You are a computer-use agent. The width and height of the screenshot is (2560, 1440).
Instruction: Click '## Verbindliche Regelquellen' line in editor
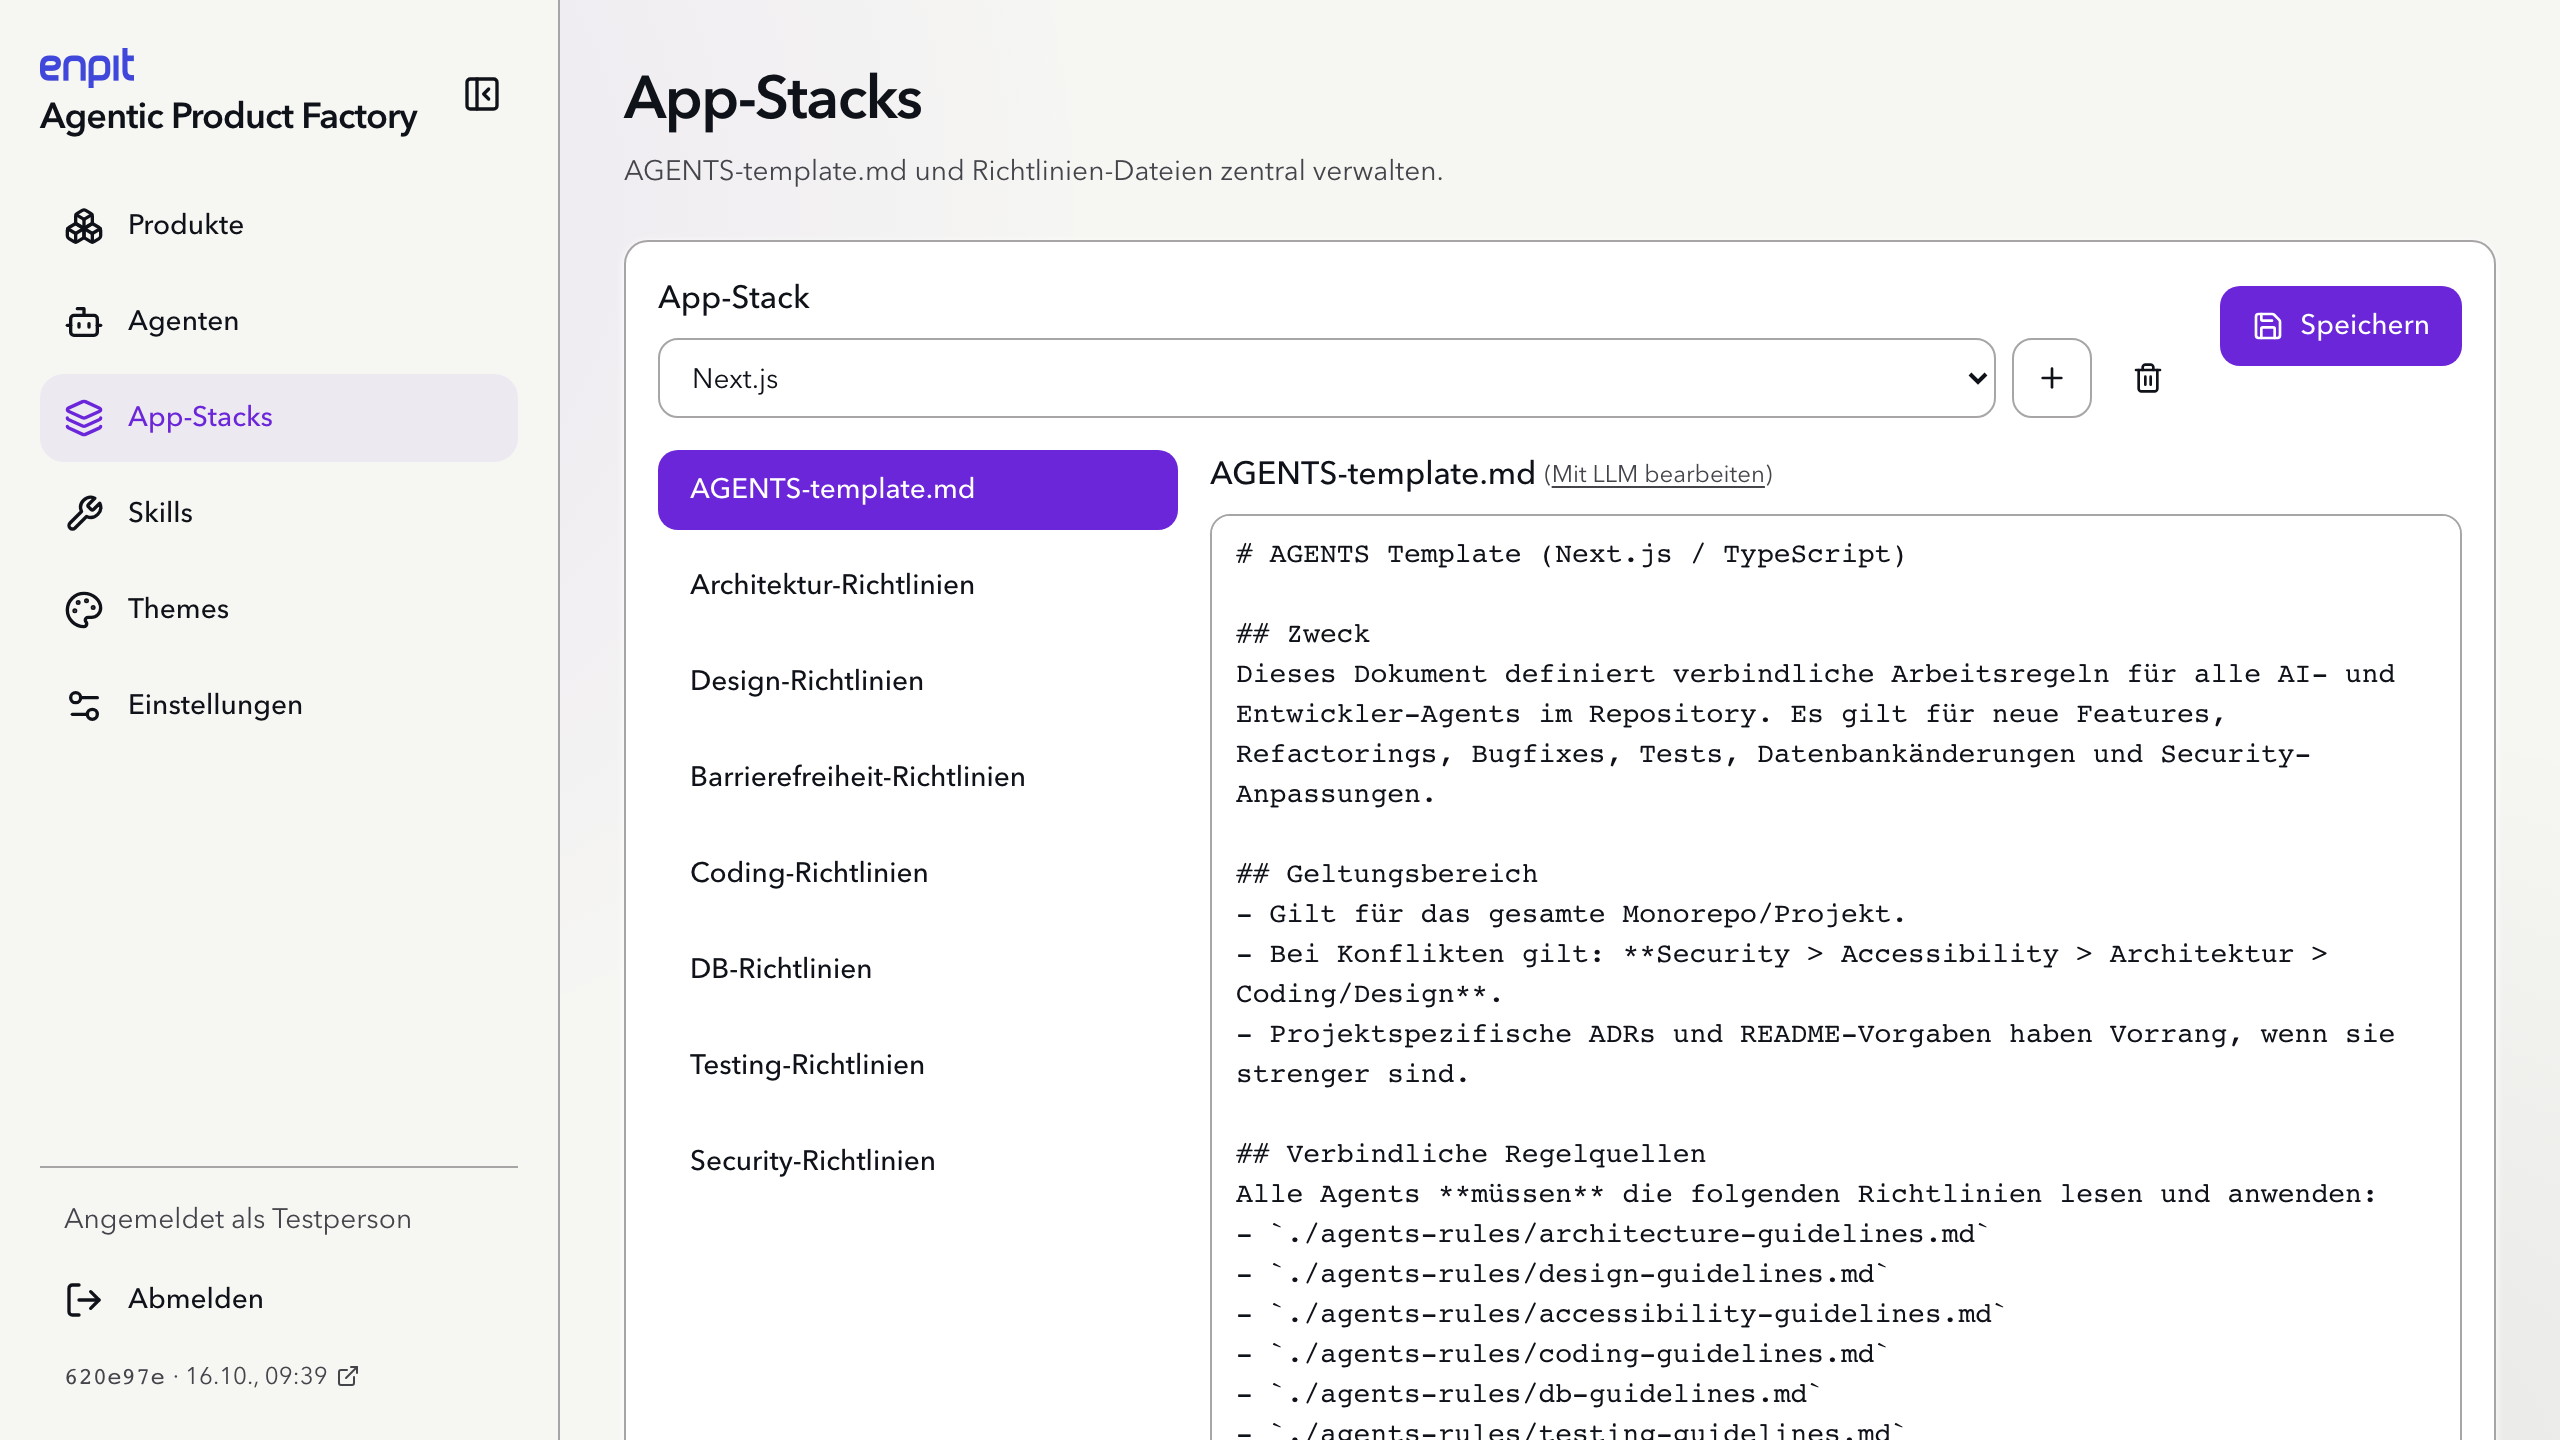click(x=1471, y=1154)
